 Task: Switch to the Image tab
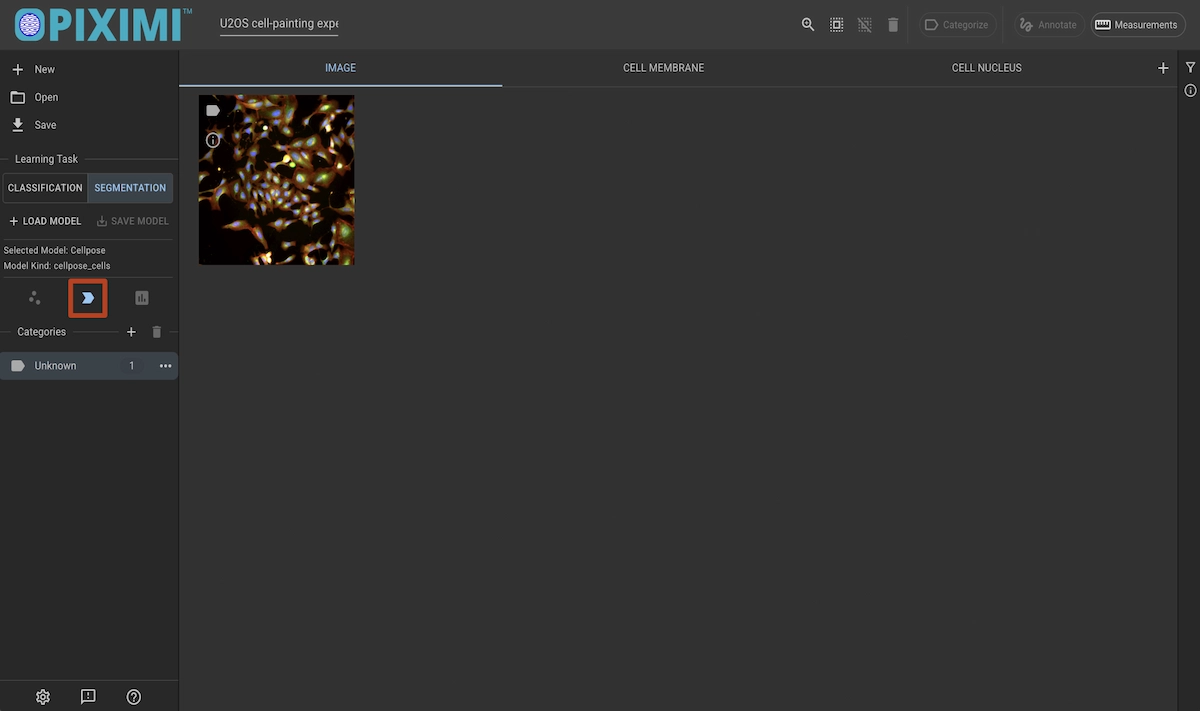coord(340,68)
